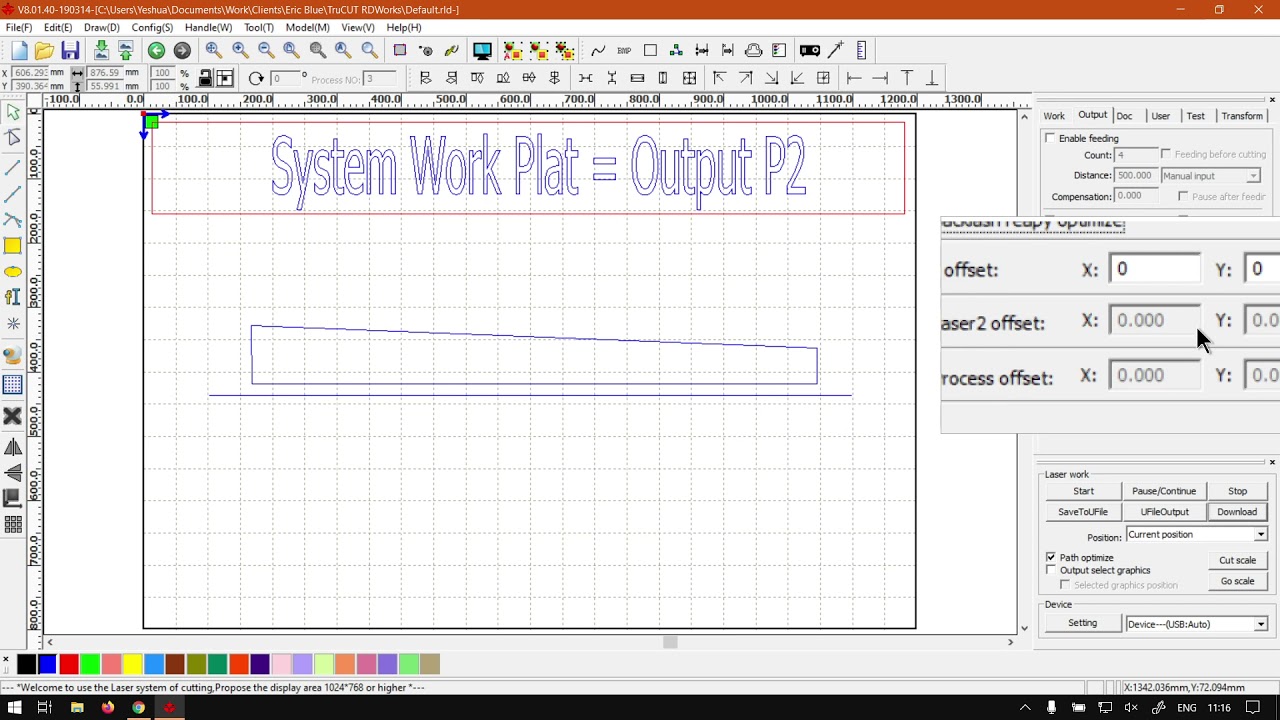Pick the yellow Rectangle tool
Viewport: 1280px width, 720px height.
tap(13, 246)
